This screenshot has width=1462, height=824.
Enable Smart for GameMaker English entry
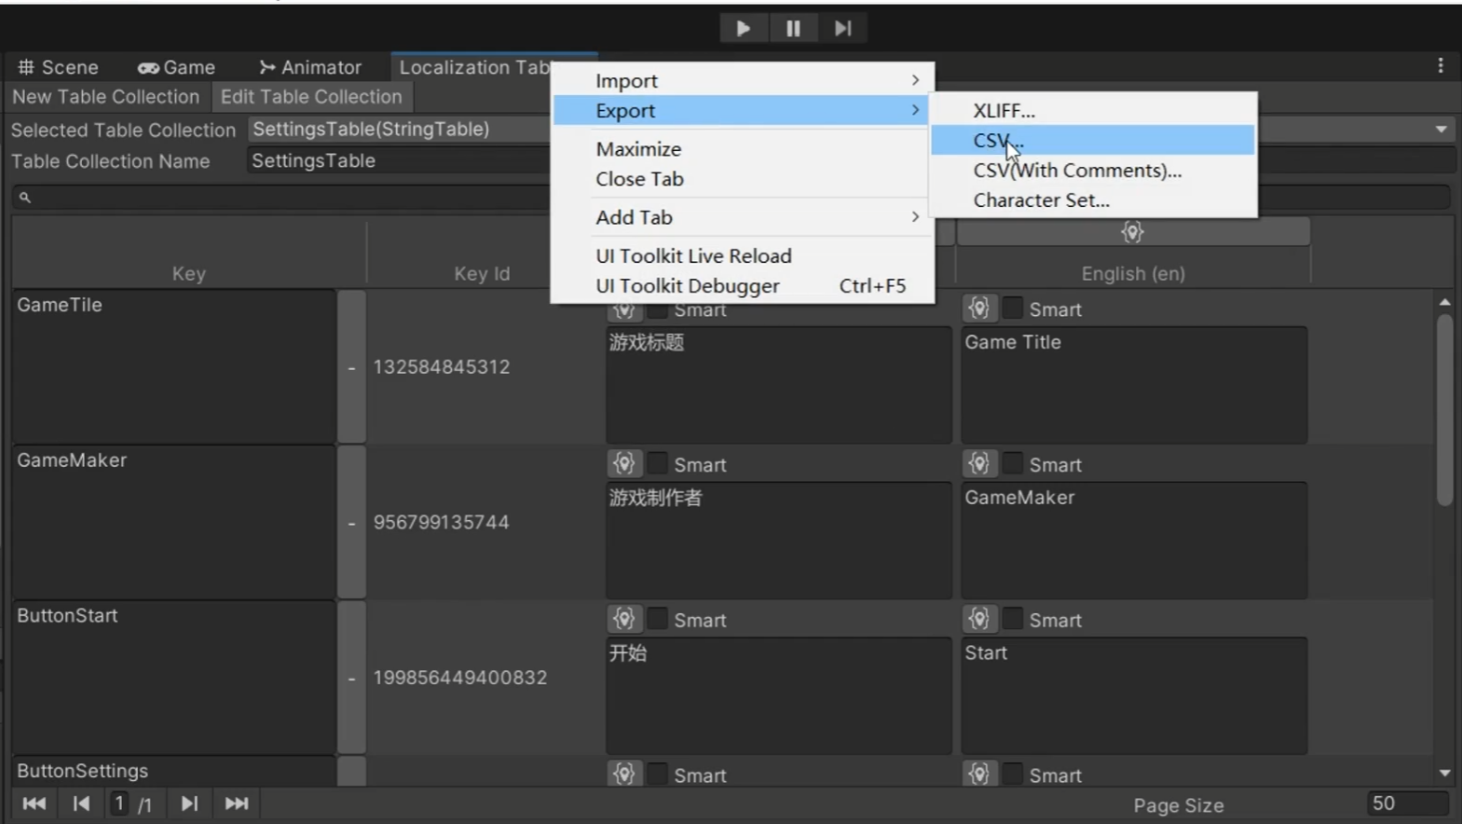[1013, 464]
